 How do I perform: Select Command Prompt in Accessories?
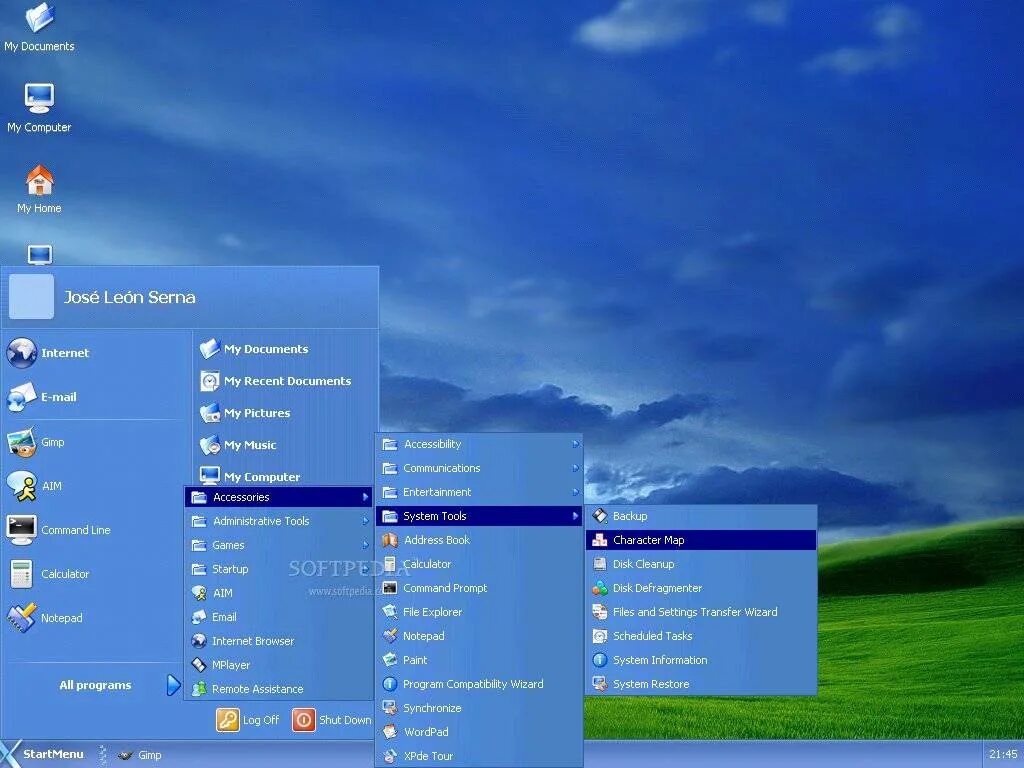pos(479,588)
